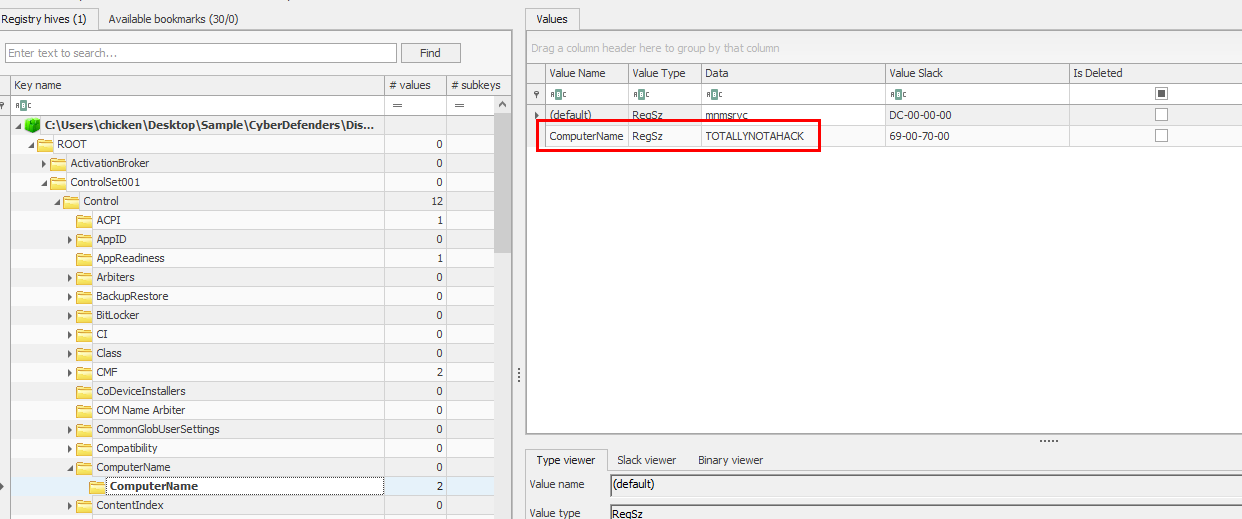
Task: Click the CommonGlobUserSettings folder icon
Action: pyautogui.click(x=84, y=429)
